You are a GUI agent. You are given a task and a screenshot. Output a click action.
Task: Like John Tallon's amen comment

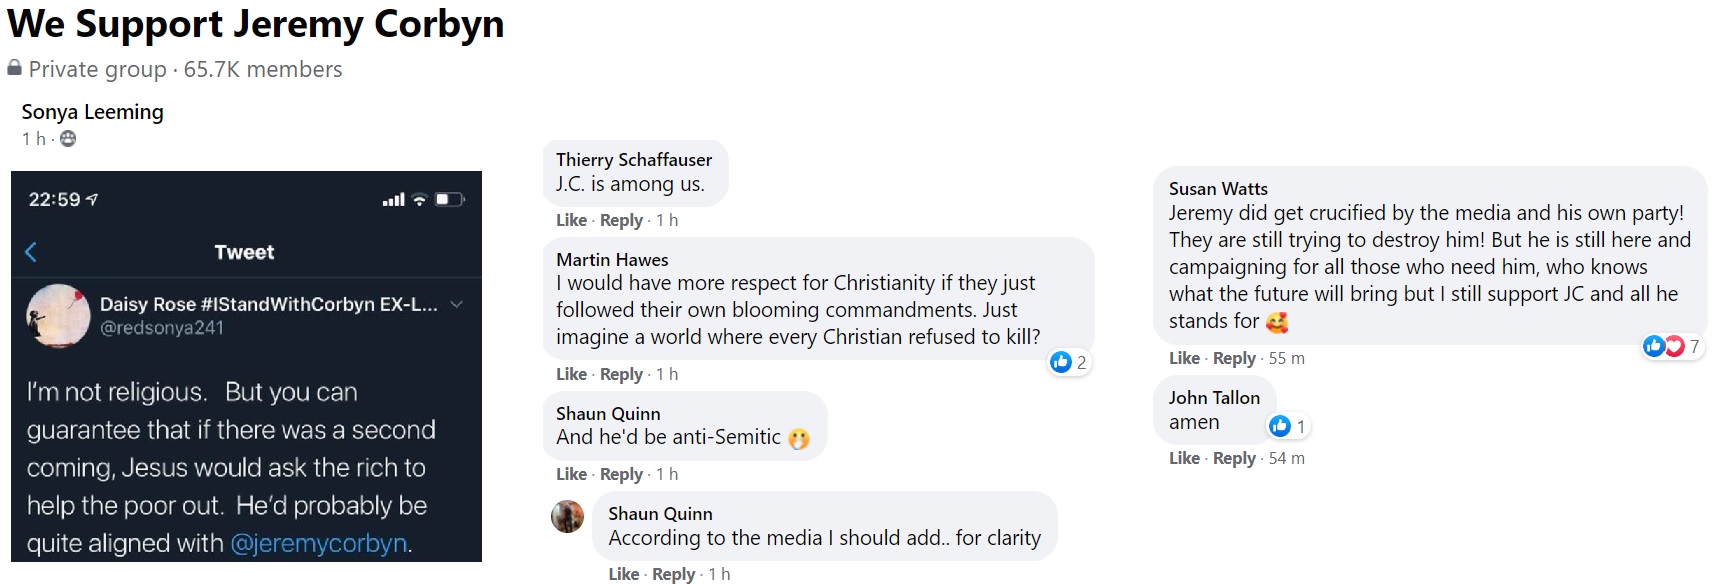click(1184, 458)
